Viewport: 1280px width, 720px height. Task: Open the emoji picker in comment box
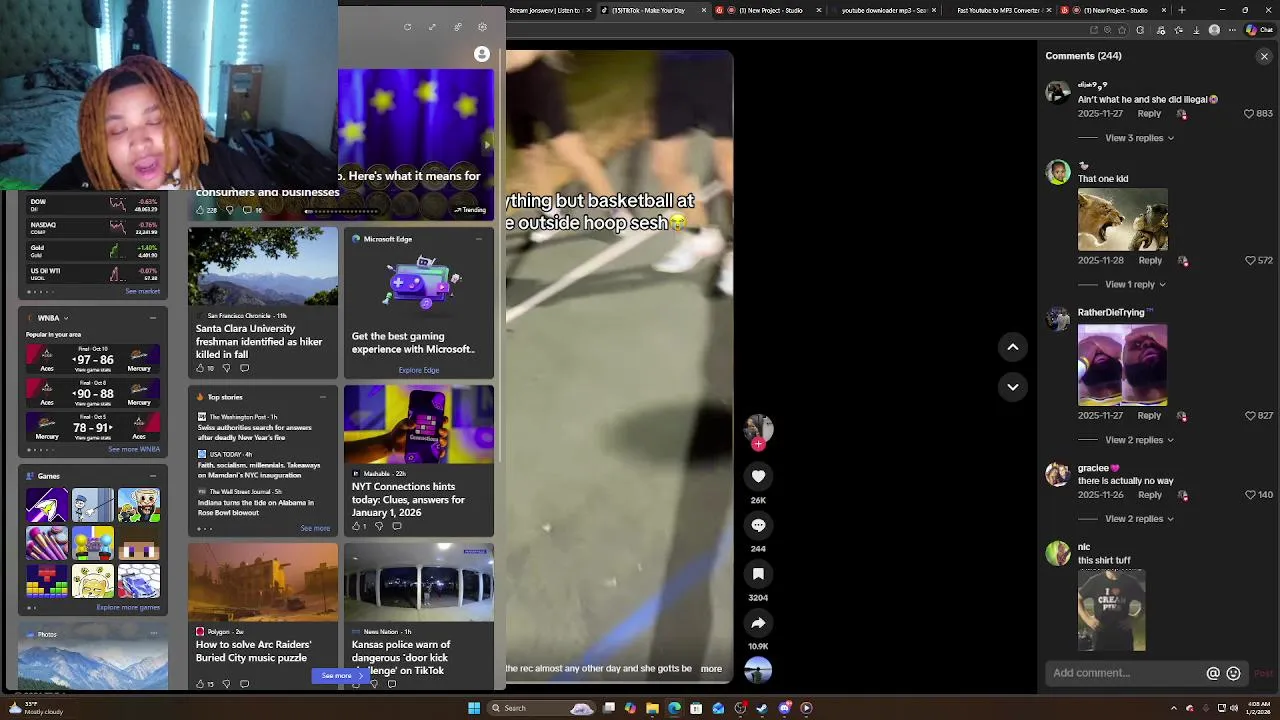click(1233, 674)
